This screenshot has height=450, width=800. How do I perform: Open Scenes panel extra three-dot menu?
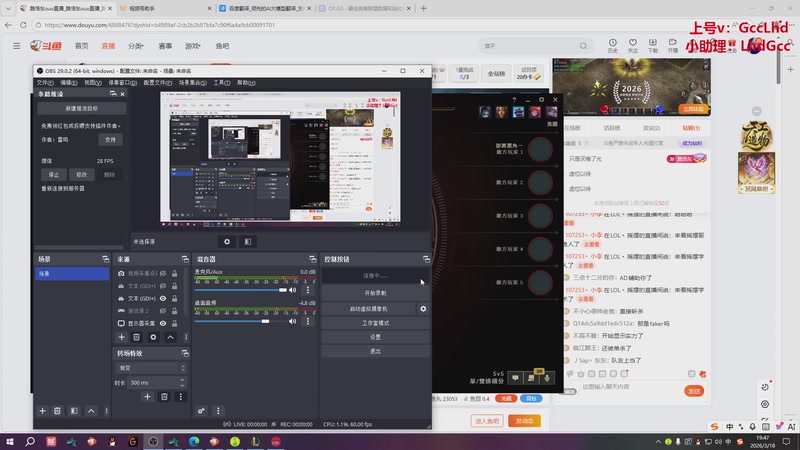point(107,411)
